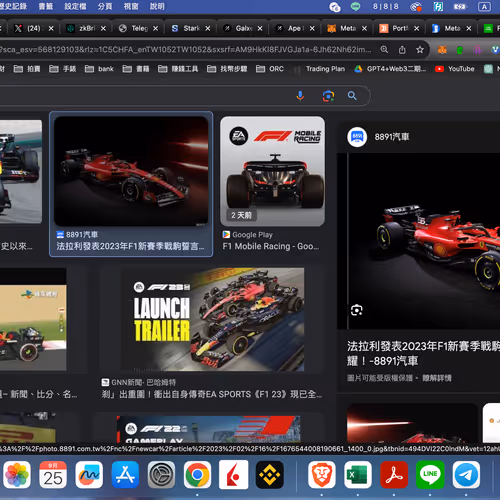Expand the 賺錢工具 bookmark folder
The height and width of the screenshot is (500, 500).
pyautogui.click(x=178, y=69)
